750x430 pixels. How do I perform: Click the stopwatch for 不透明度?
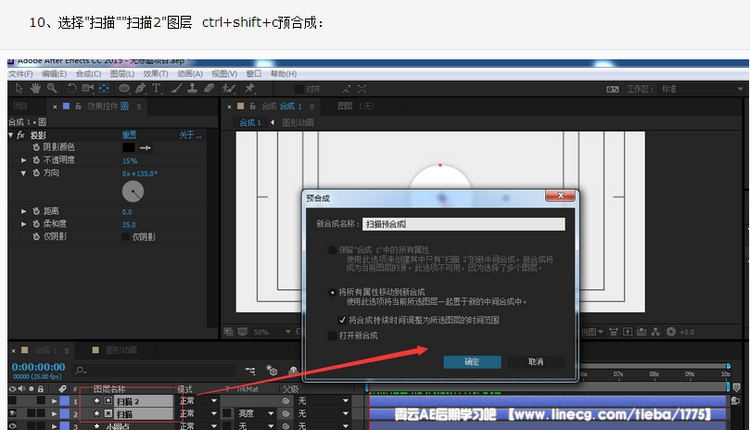[x=36, y=160]
